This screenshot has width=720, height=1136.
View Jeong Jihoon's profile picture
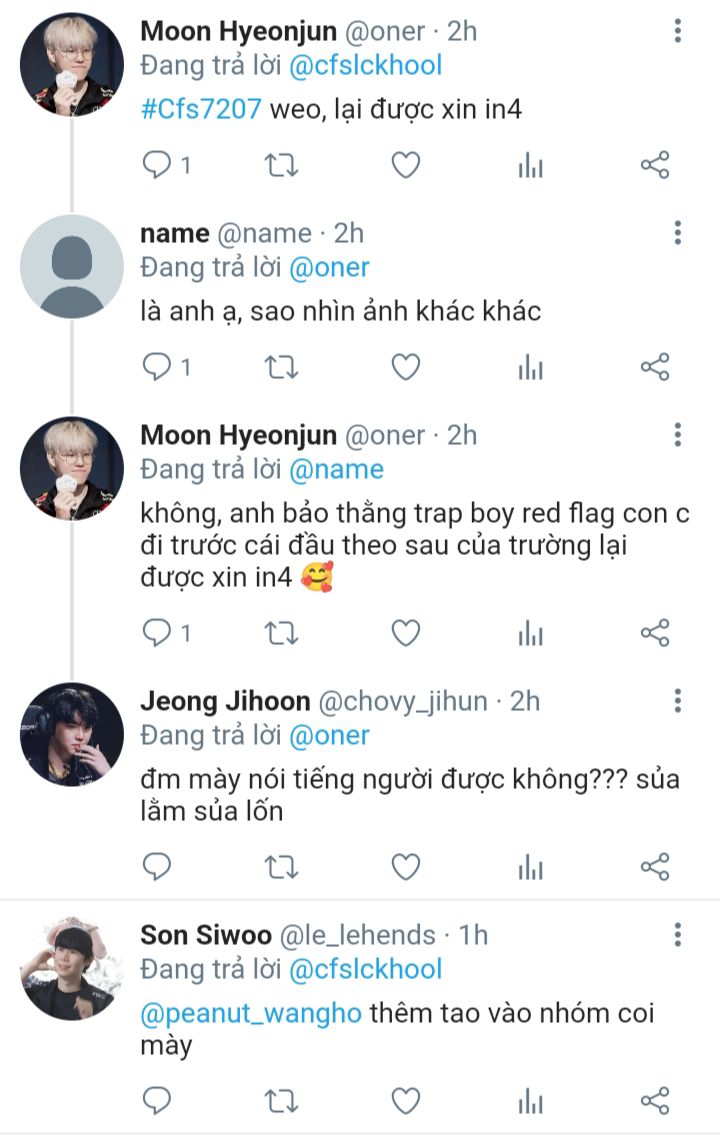pyautogui.click(x=72, y=734)
